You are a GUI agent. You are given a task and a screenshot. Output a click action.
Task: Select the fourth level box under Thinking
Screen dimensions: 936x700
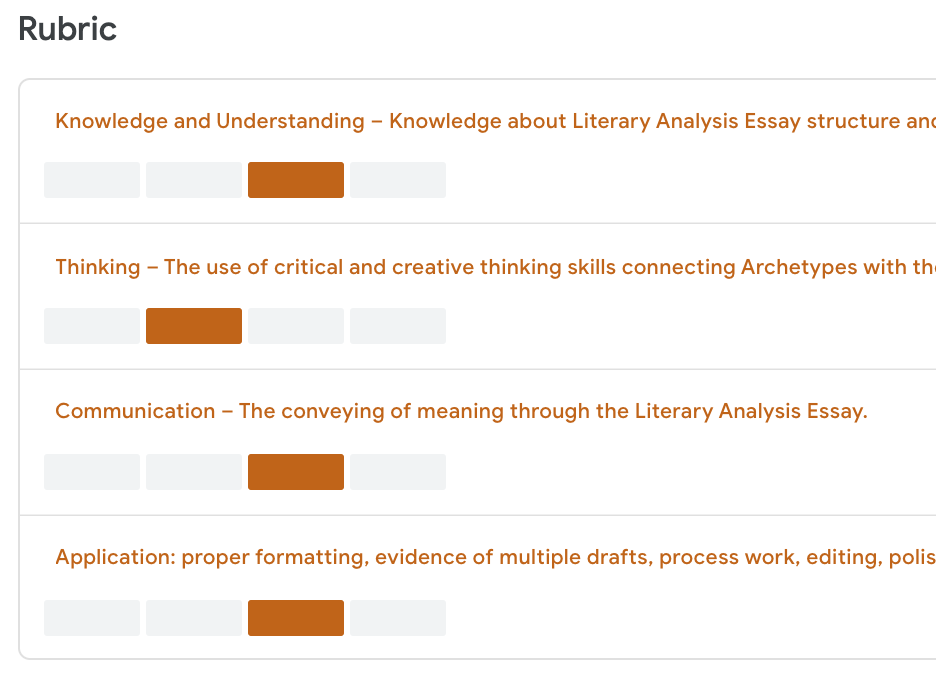(398, 326)
